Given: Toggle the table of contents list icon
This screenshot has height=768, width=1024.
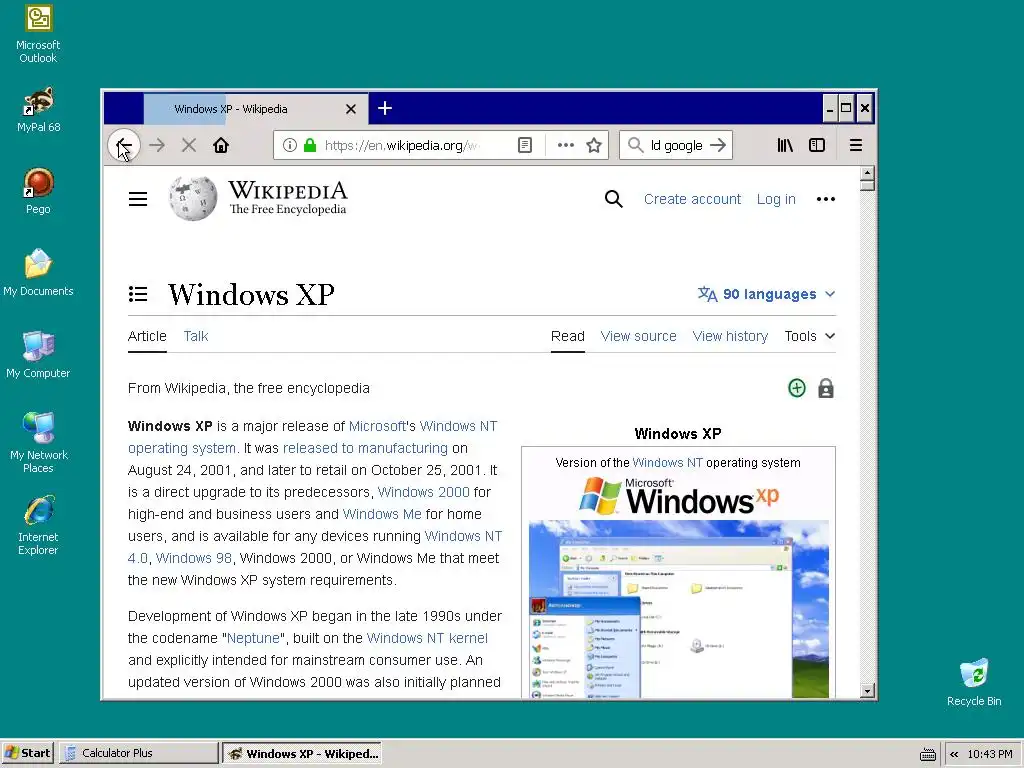Looking at the screenshot, I should [138, 295].
